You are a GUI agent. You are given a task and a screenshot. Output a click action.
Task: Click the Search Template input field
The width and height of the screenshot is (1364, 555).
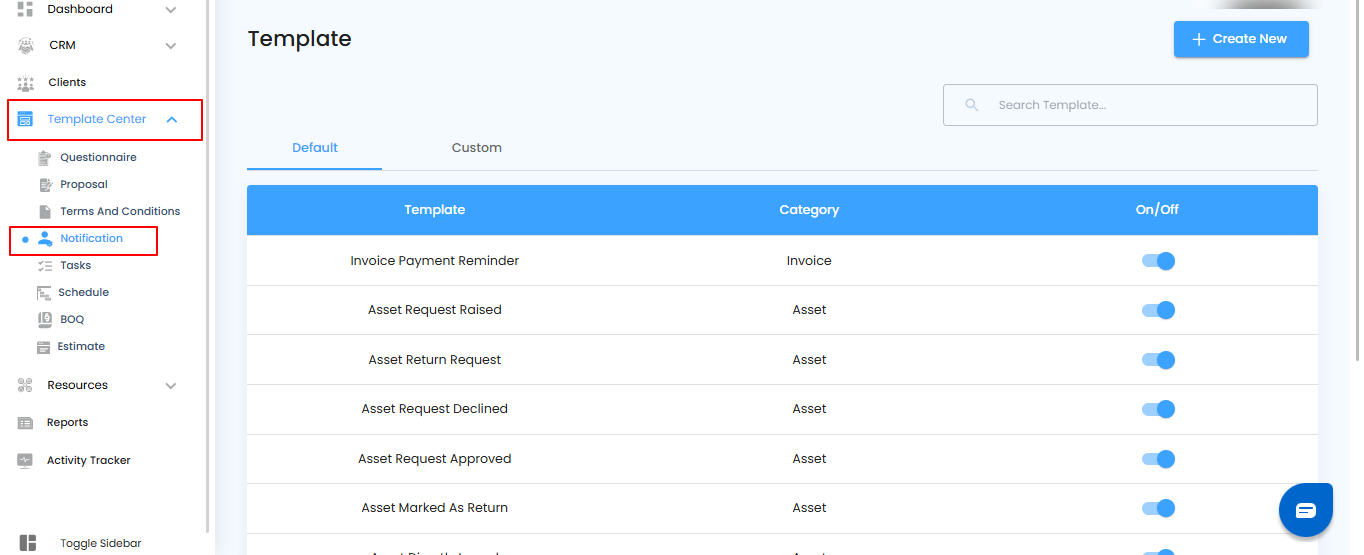pos(1140,105)
